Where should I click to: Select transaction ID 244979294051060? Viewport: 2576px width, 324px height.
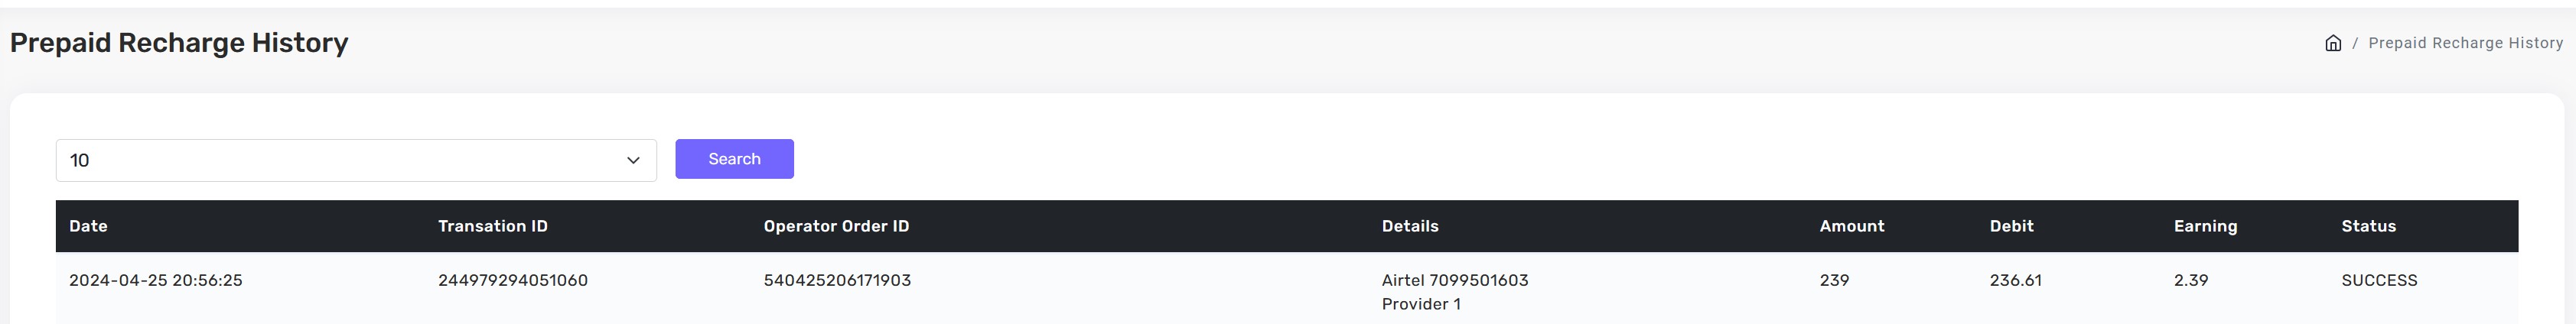(x=513, y=280)
